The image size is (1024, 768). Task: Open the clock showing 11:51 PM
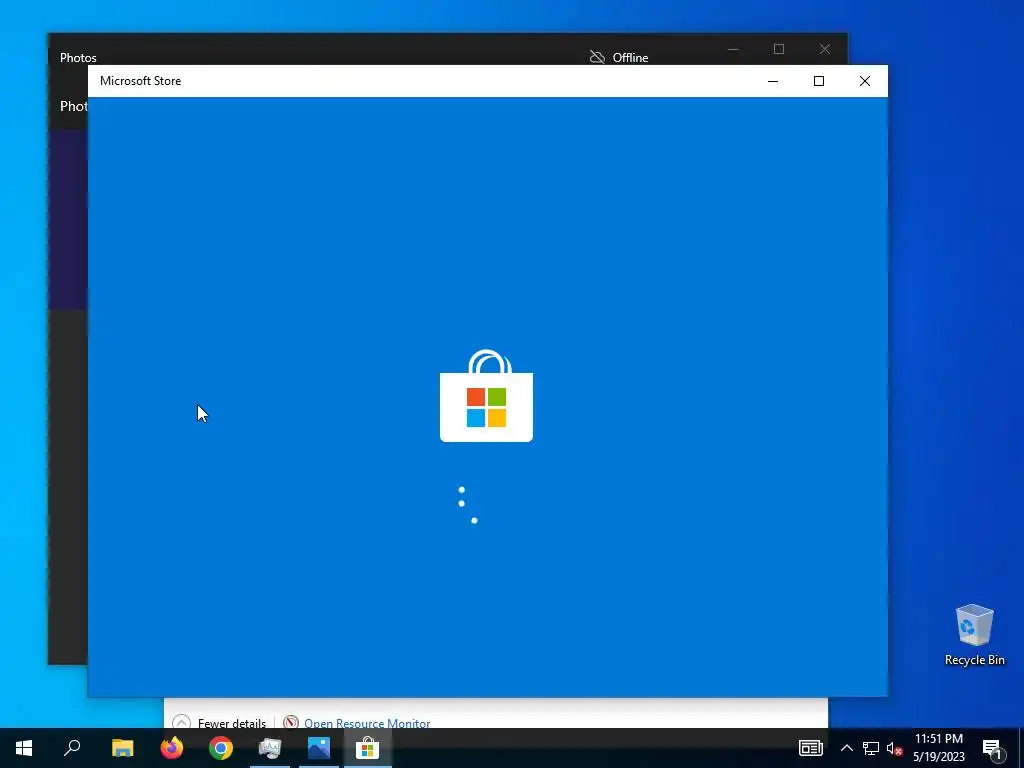pos(938,748)
